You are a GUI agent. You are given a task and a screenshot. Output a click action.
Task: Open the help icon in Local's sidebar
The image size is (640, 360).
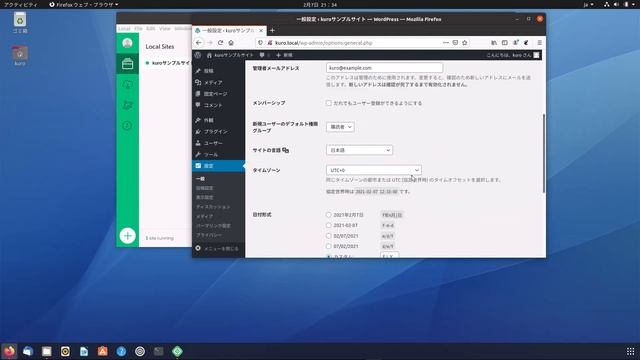pos(127,125)
